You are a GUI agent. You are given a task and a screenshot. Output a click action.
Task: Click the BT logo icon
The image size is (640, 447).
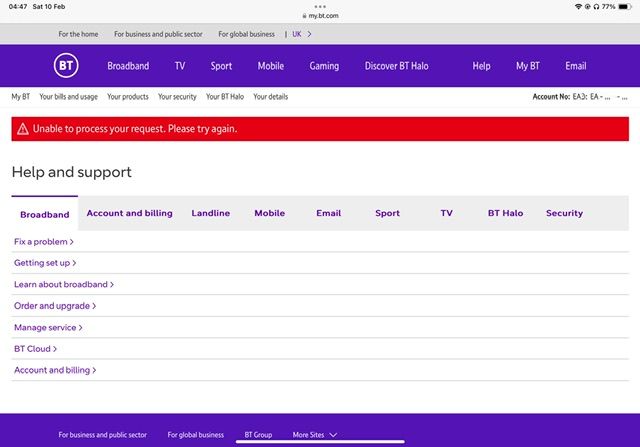click(65, 66)
